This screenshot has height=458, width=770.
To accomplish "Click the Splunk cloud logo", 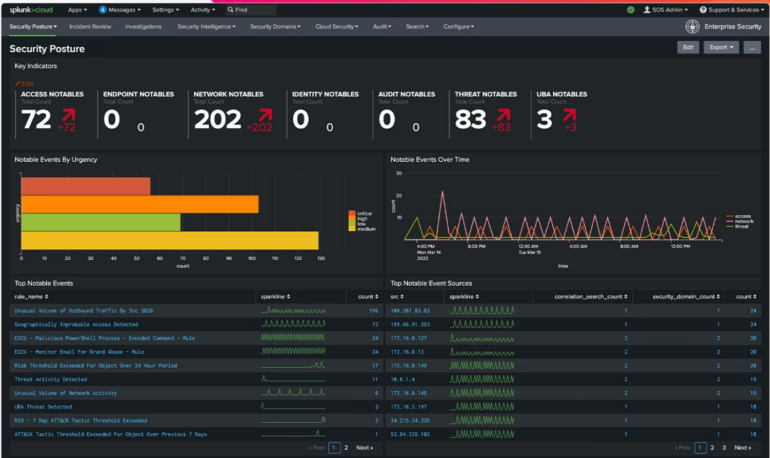I will [30, 10].
